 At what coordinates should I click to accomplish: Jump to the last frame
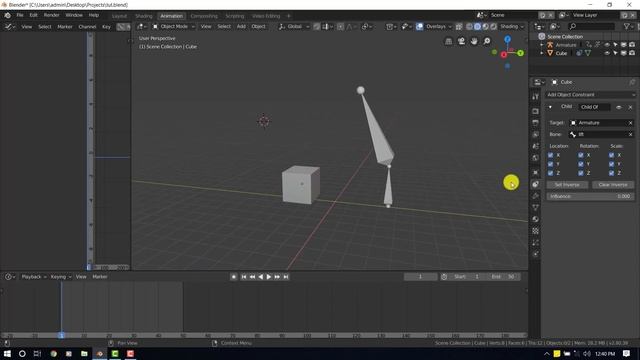(286, 277)
